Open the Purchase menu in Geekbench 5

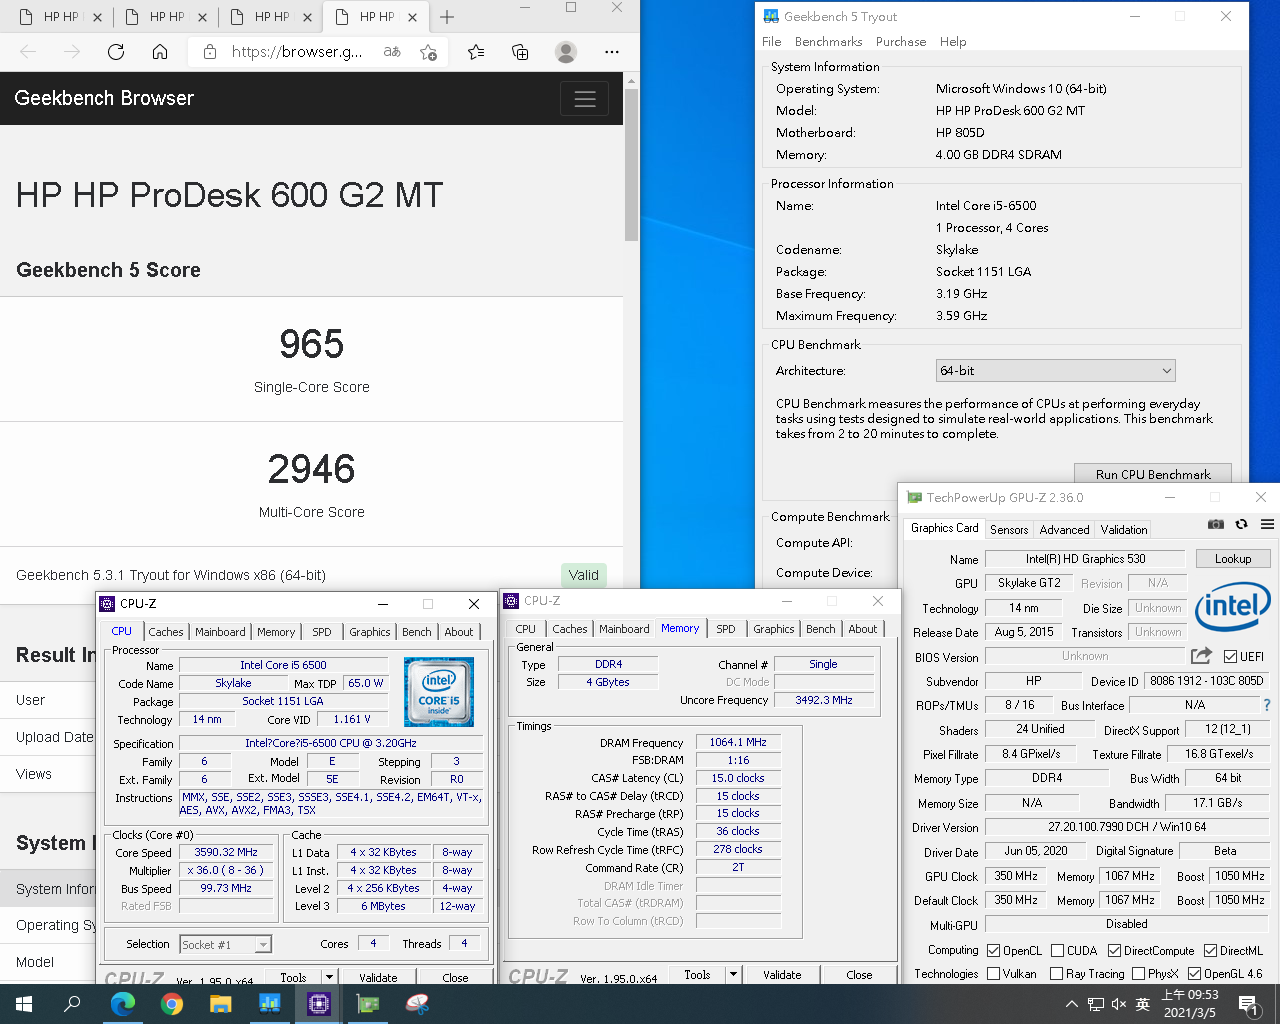click(901, 42)
